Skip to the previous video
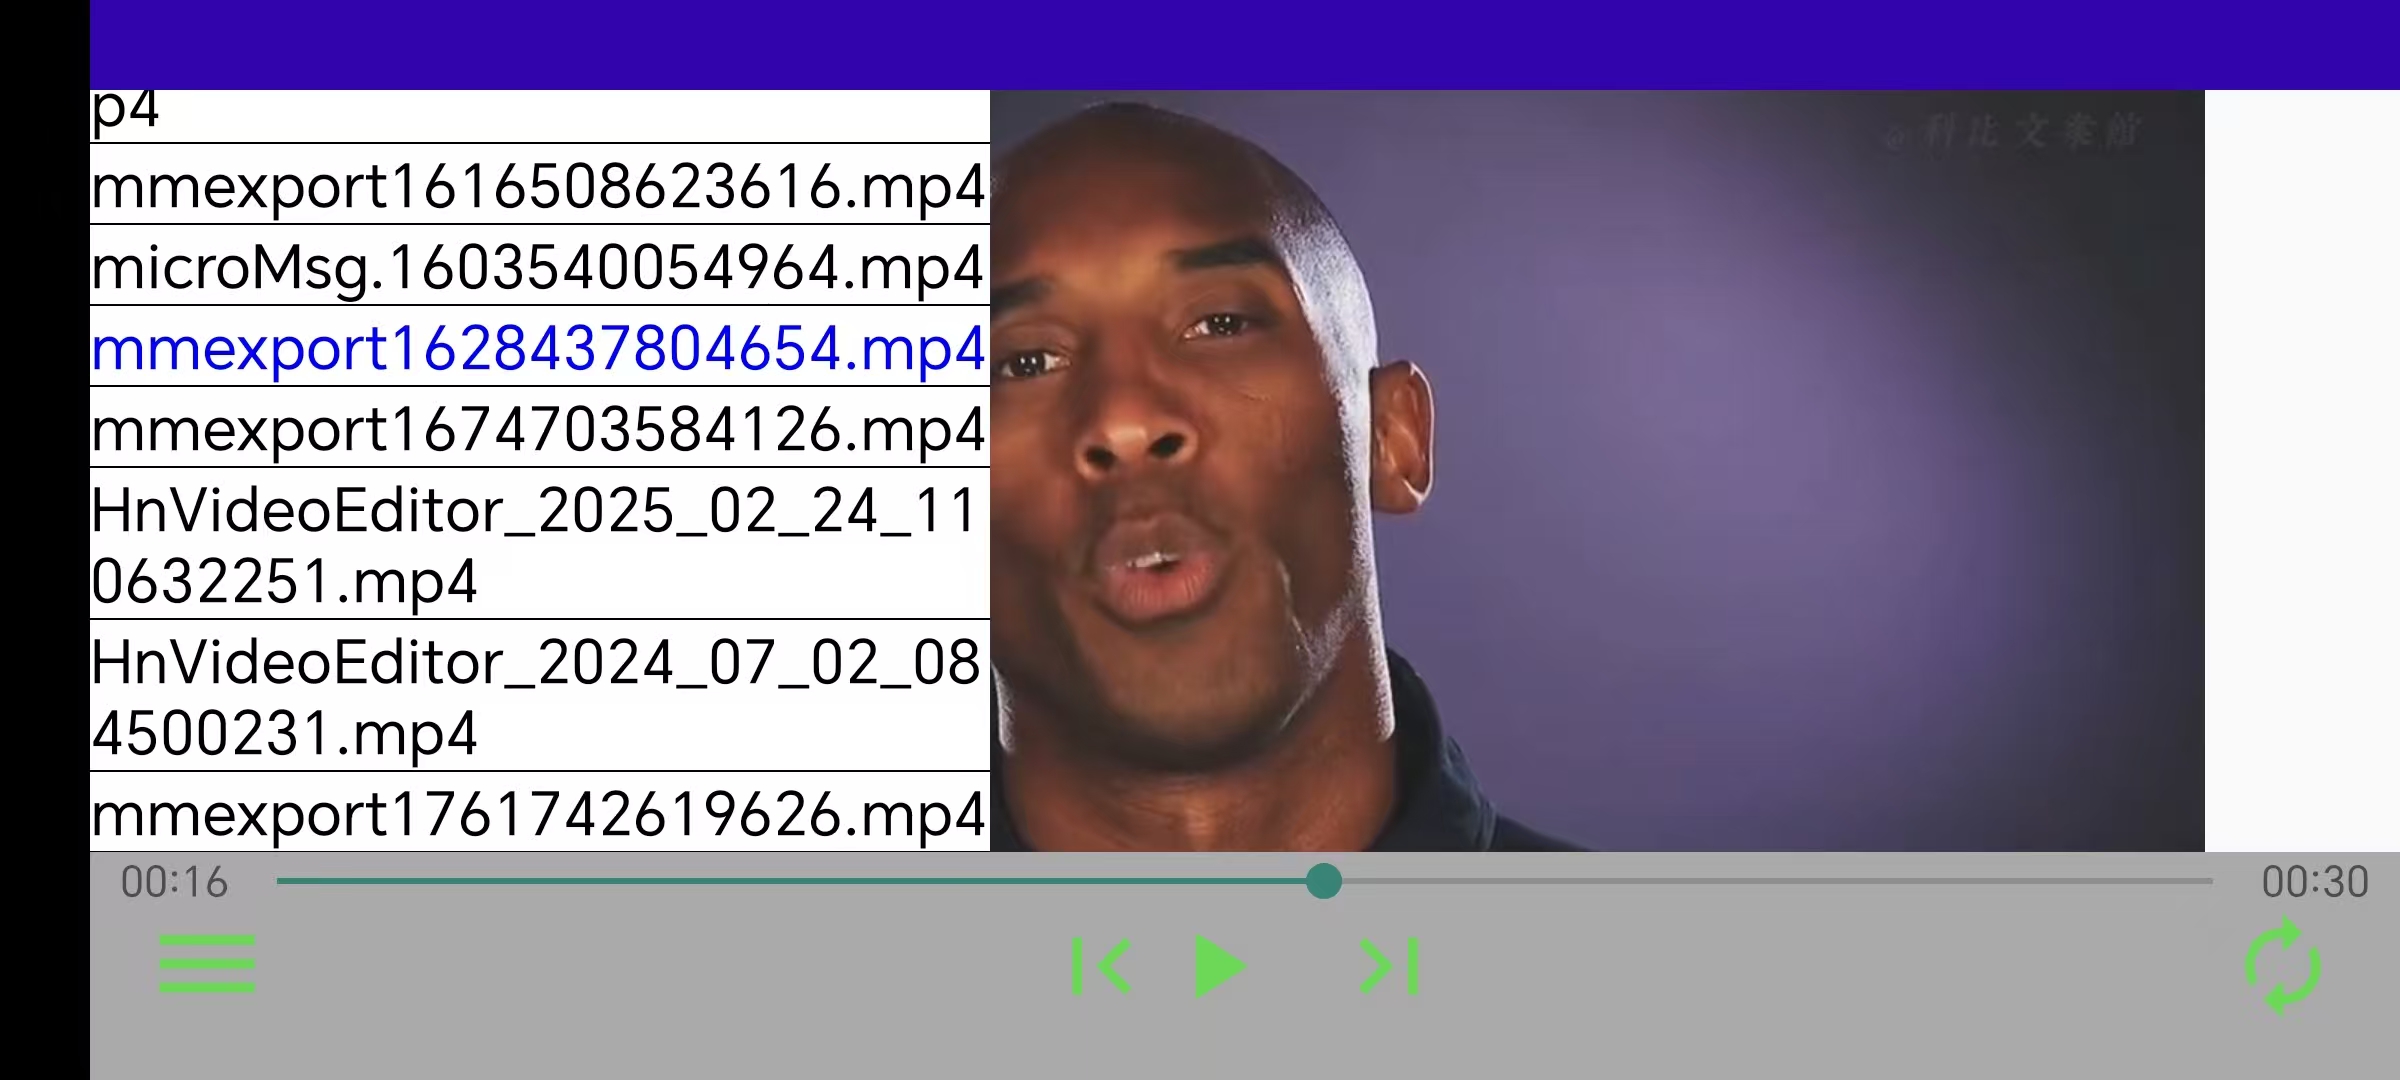 1101,966
